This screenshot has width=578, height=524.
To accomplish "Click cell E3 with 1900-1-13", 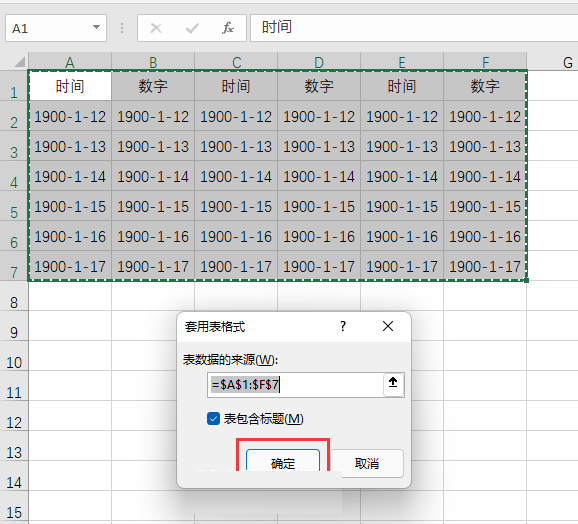I will 402,146.
